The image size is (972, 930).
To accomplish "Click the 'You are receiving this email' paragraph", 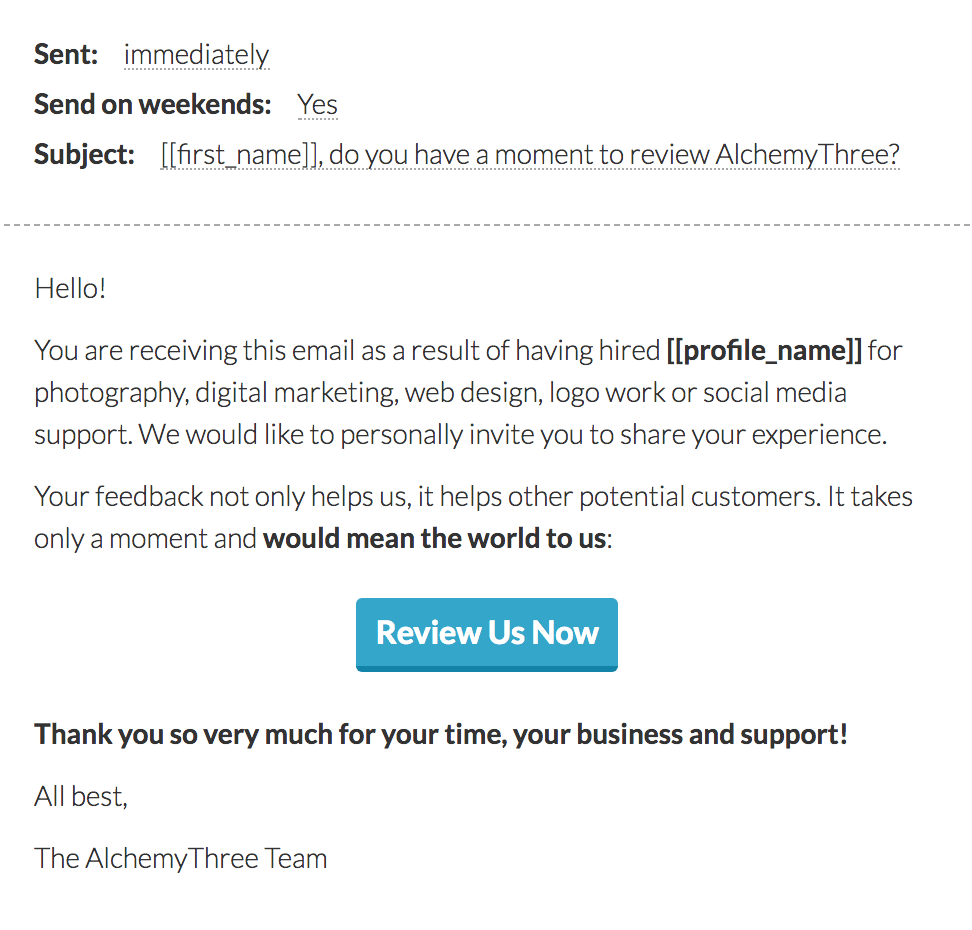I will point(468,392).
